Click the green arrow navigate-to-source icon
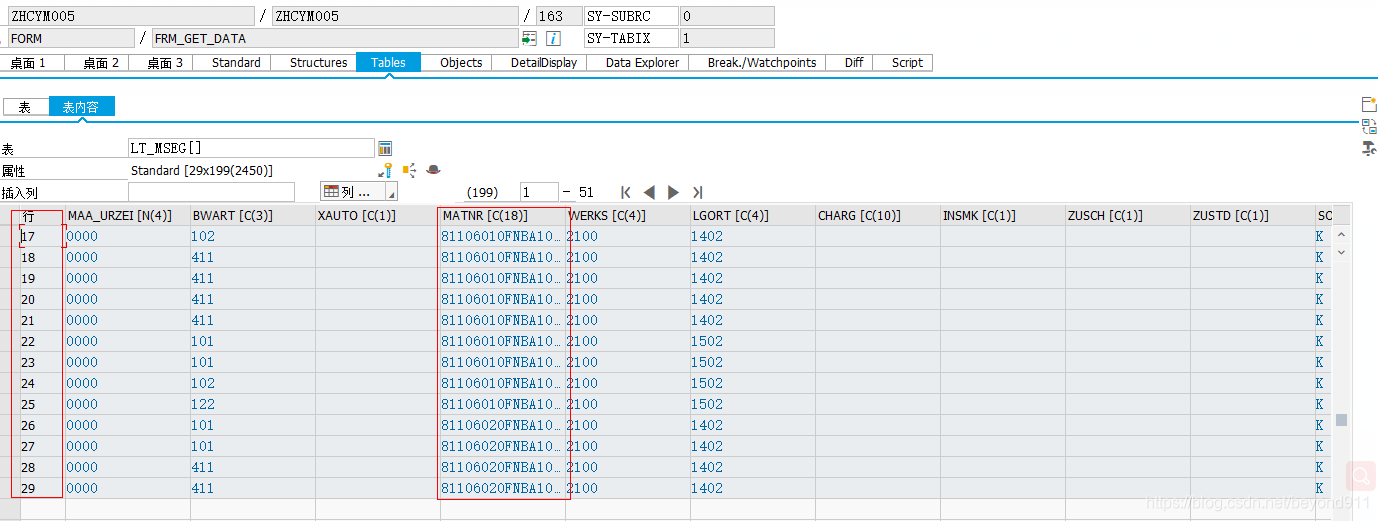Image resolution: width=1378 pixels, height=521 pixels. (529, 38)
